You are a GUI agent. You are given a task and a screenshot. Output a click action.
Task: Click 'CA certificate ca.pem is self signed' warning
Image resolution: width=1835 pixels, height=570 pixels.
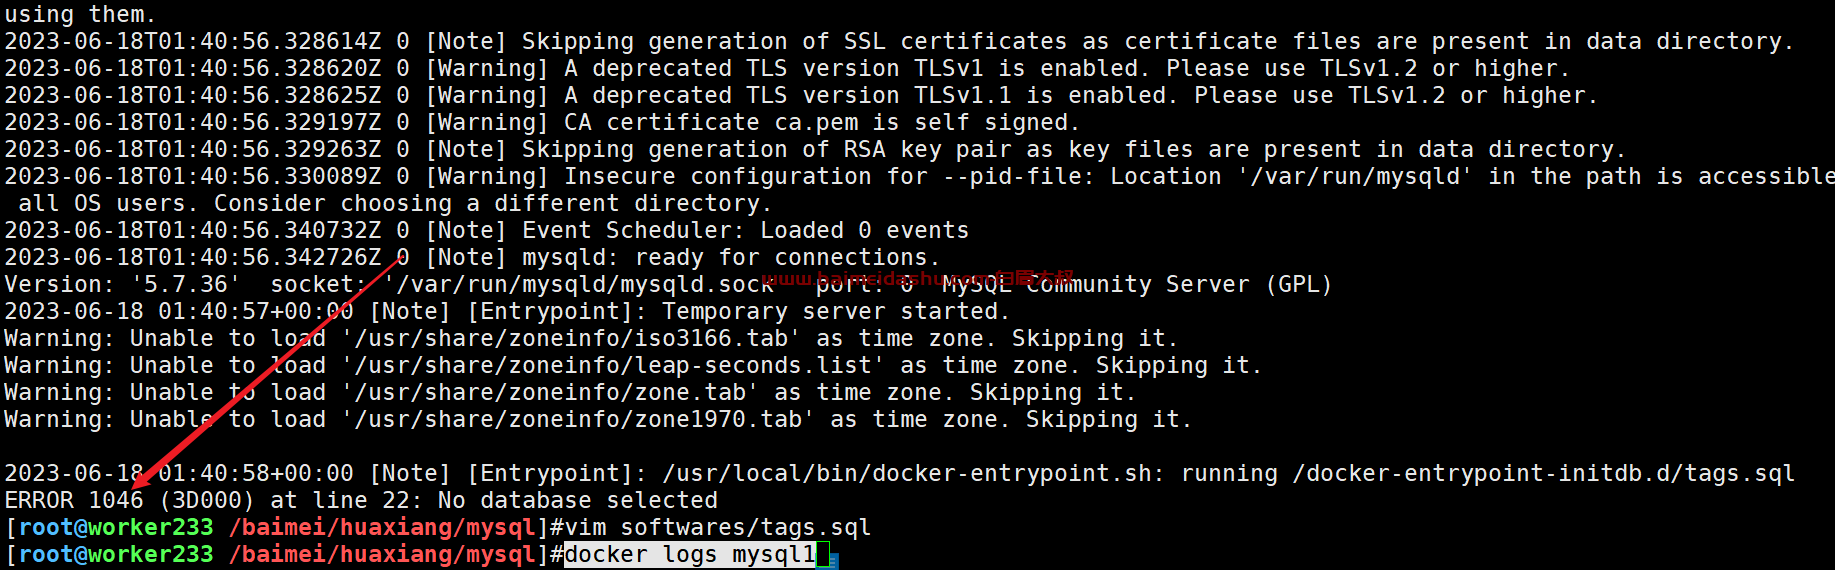click(822, 122)
